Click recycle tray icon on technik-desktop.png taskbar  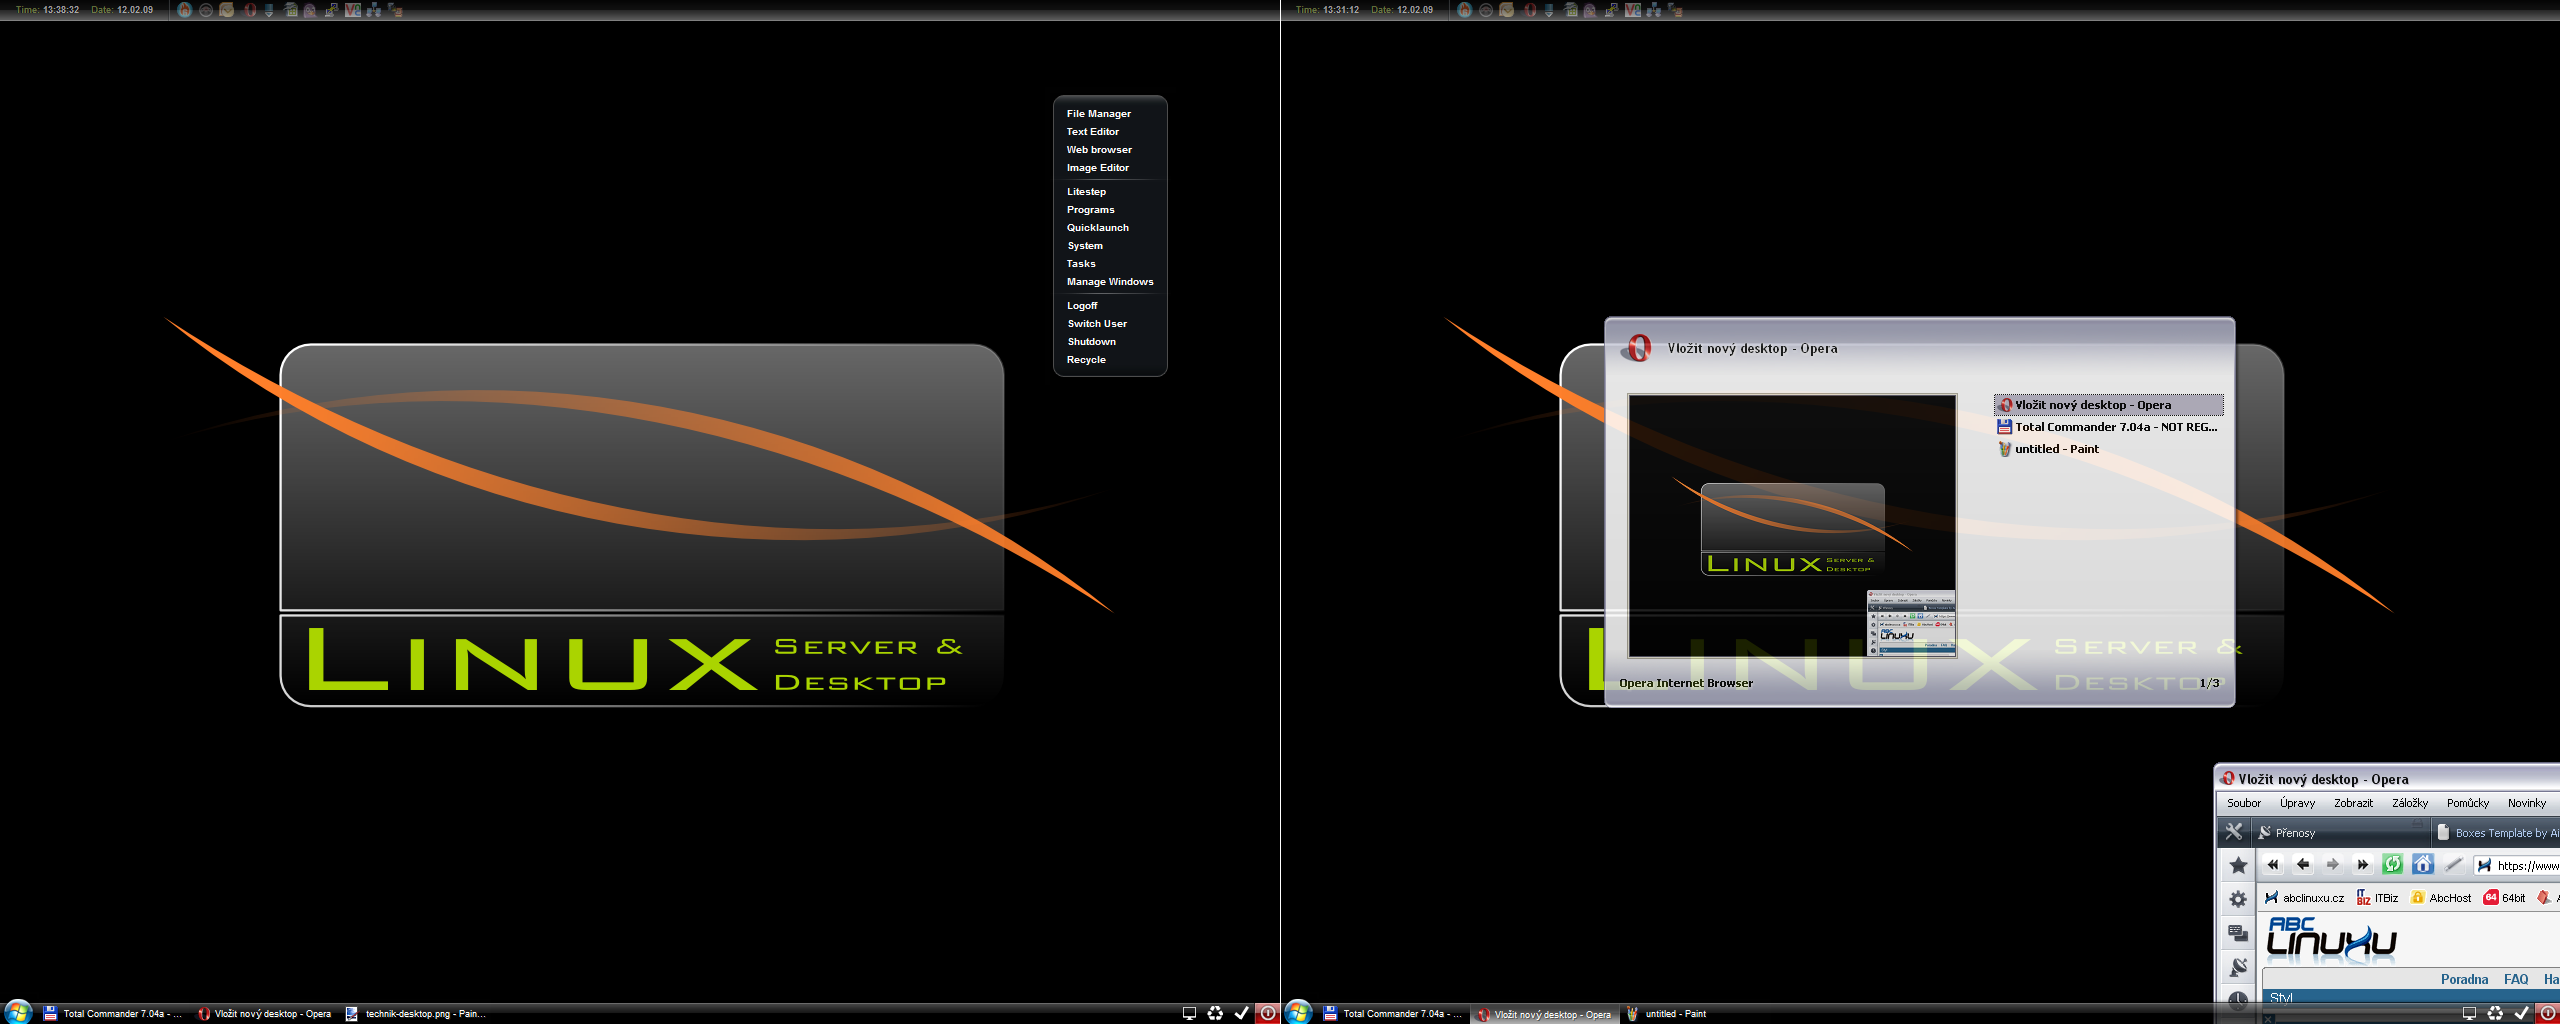(x=1215, y=1013)
